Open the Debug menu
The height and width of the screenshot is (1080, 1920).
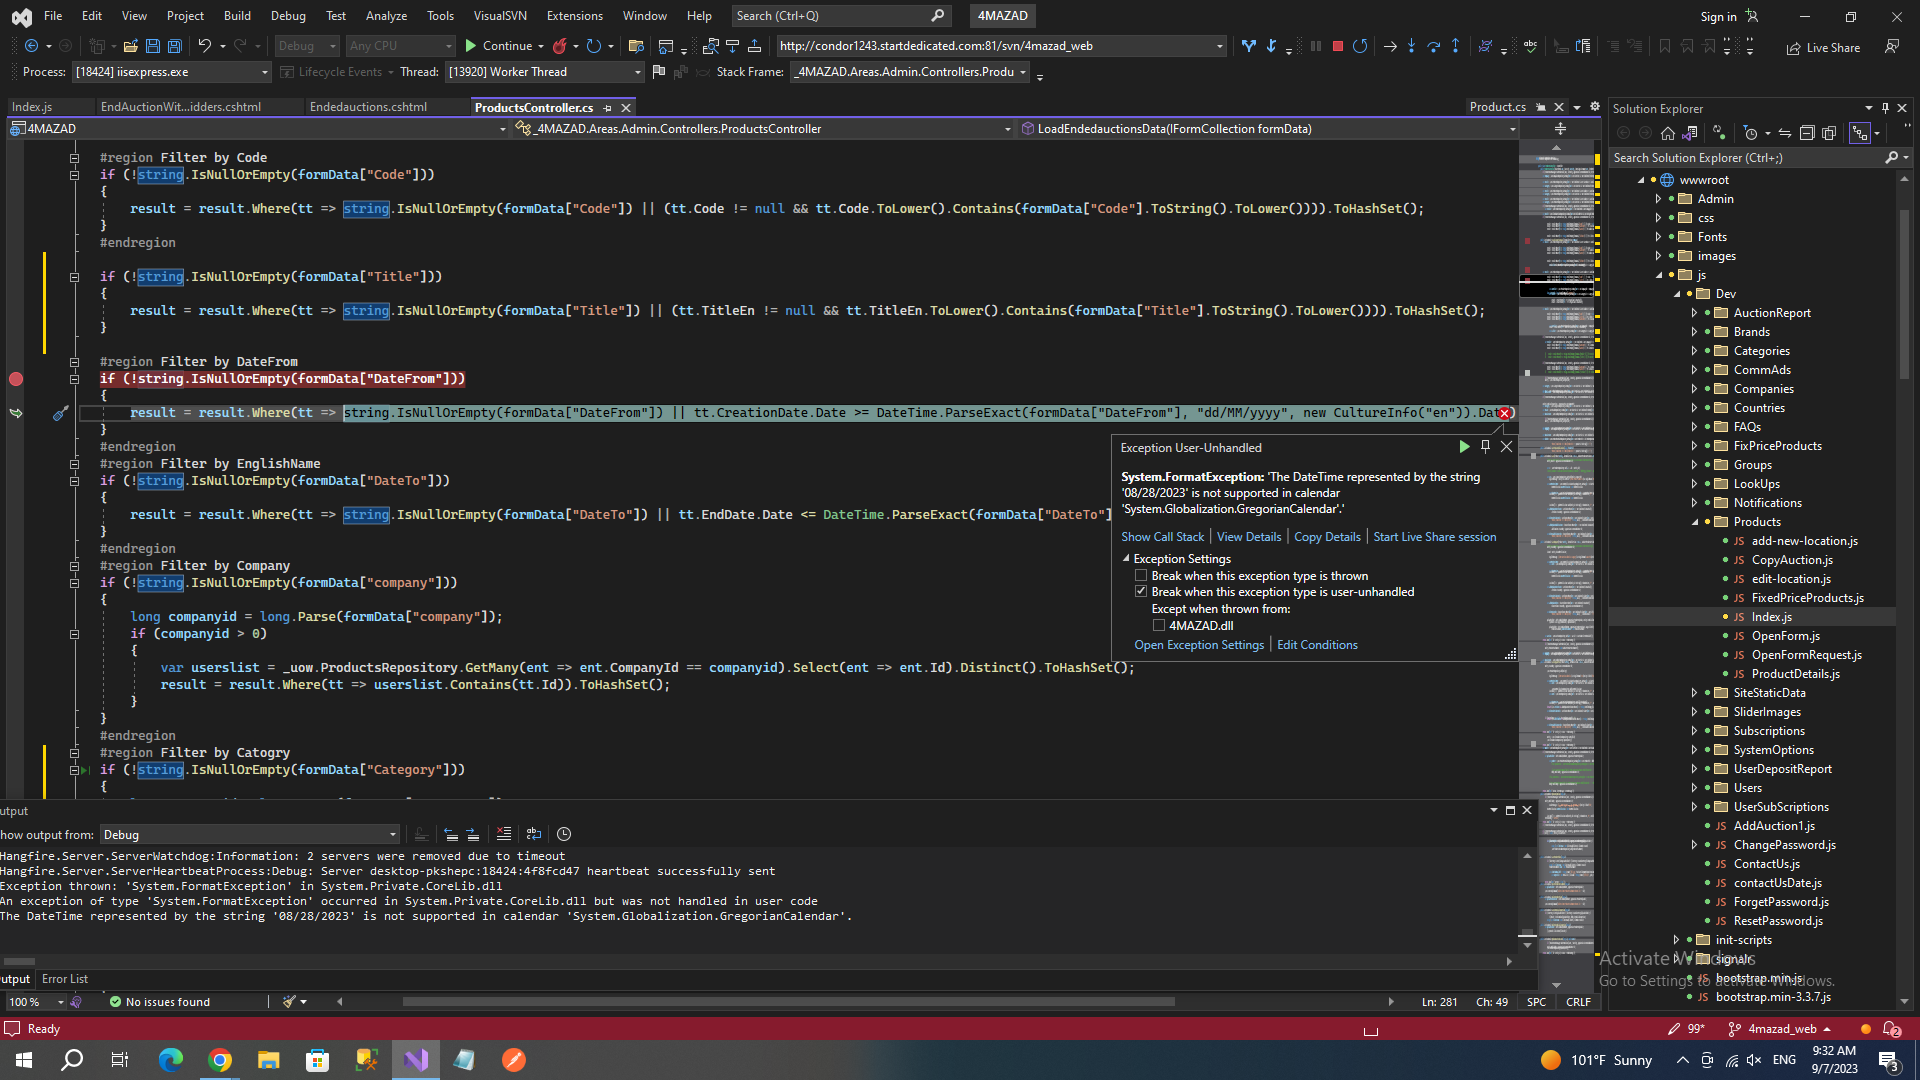pyautogui.click(x=288, y=16)
